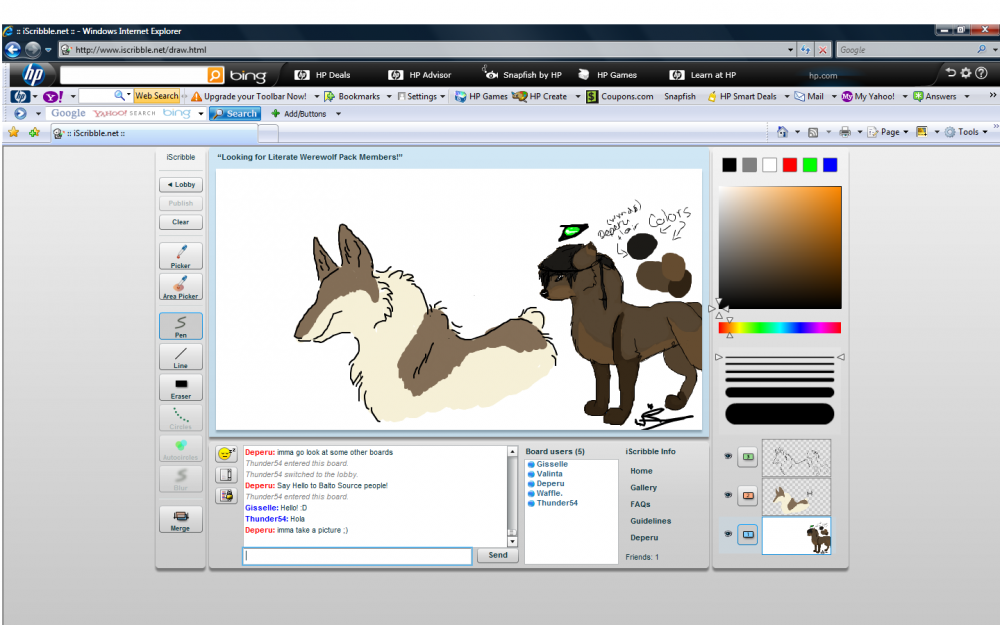Open Learn at HP toolbar item
Screen dimensions: 1000x625
pos(703,75)
